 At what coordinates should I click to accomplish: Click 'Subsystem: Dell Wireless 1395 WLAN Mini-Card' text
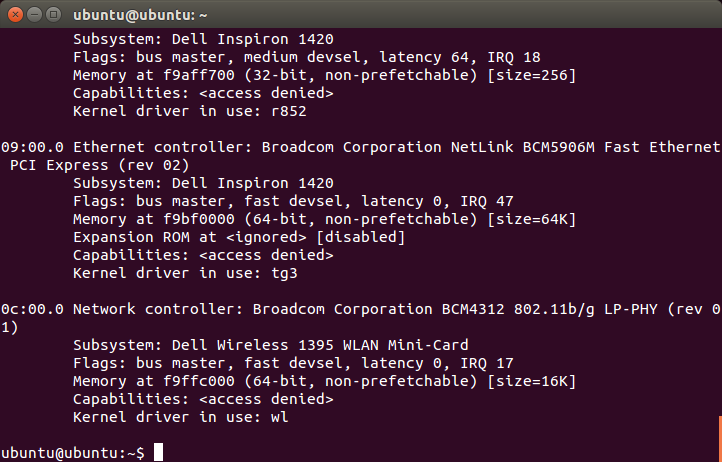pyautogui.click(x=271, y=345)
